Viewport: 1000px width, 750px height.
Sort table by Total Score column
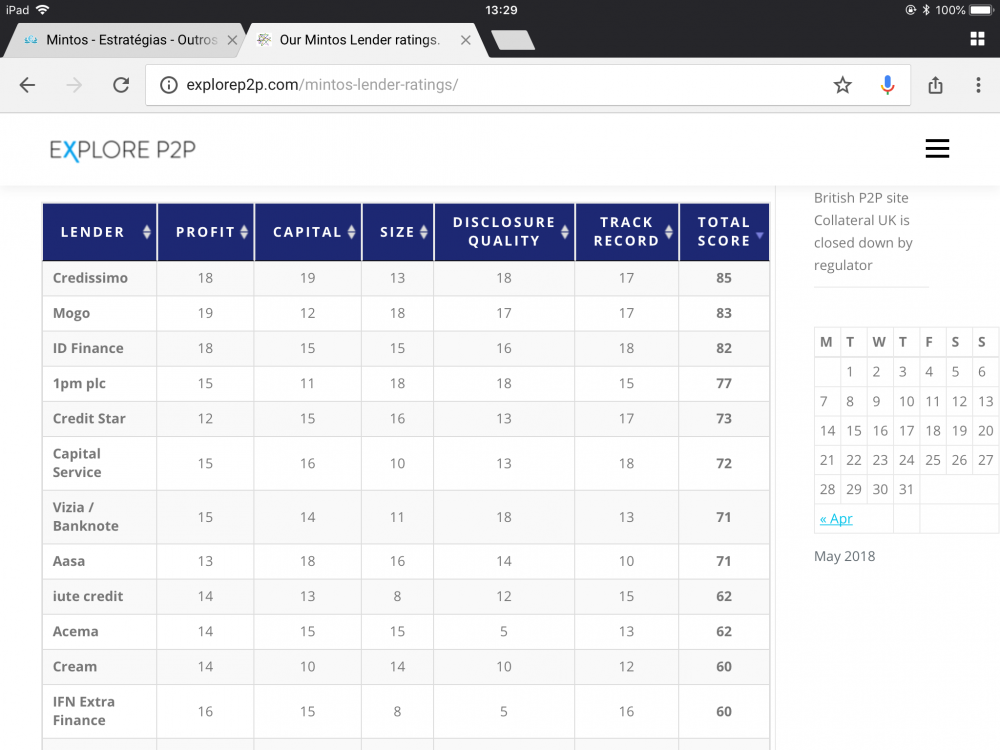tap(724, 232)
